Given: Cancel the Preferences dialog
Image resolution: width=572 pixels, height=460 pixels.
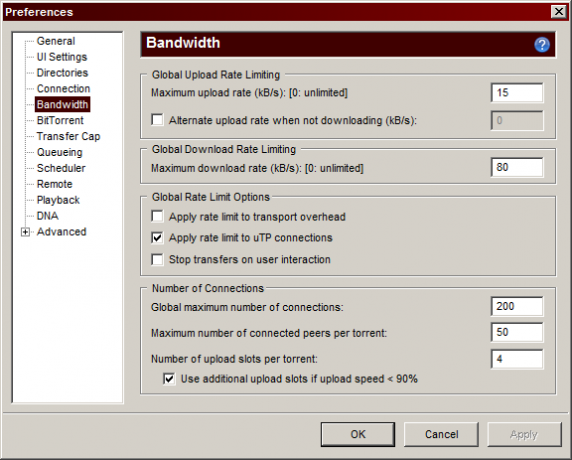Looking at the screenshot, I should pos(441,434).
